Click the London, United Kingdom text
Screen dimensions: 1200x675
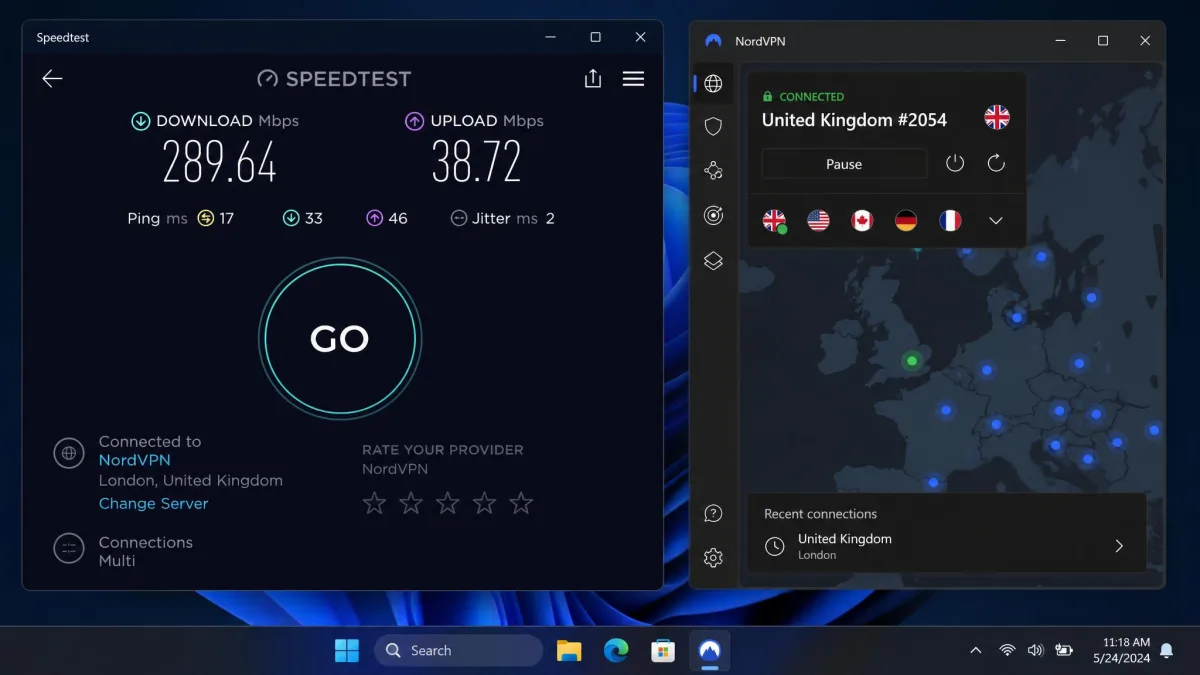(x=190, y=480)
